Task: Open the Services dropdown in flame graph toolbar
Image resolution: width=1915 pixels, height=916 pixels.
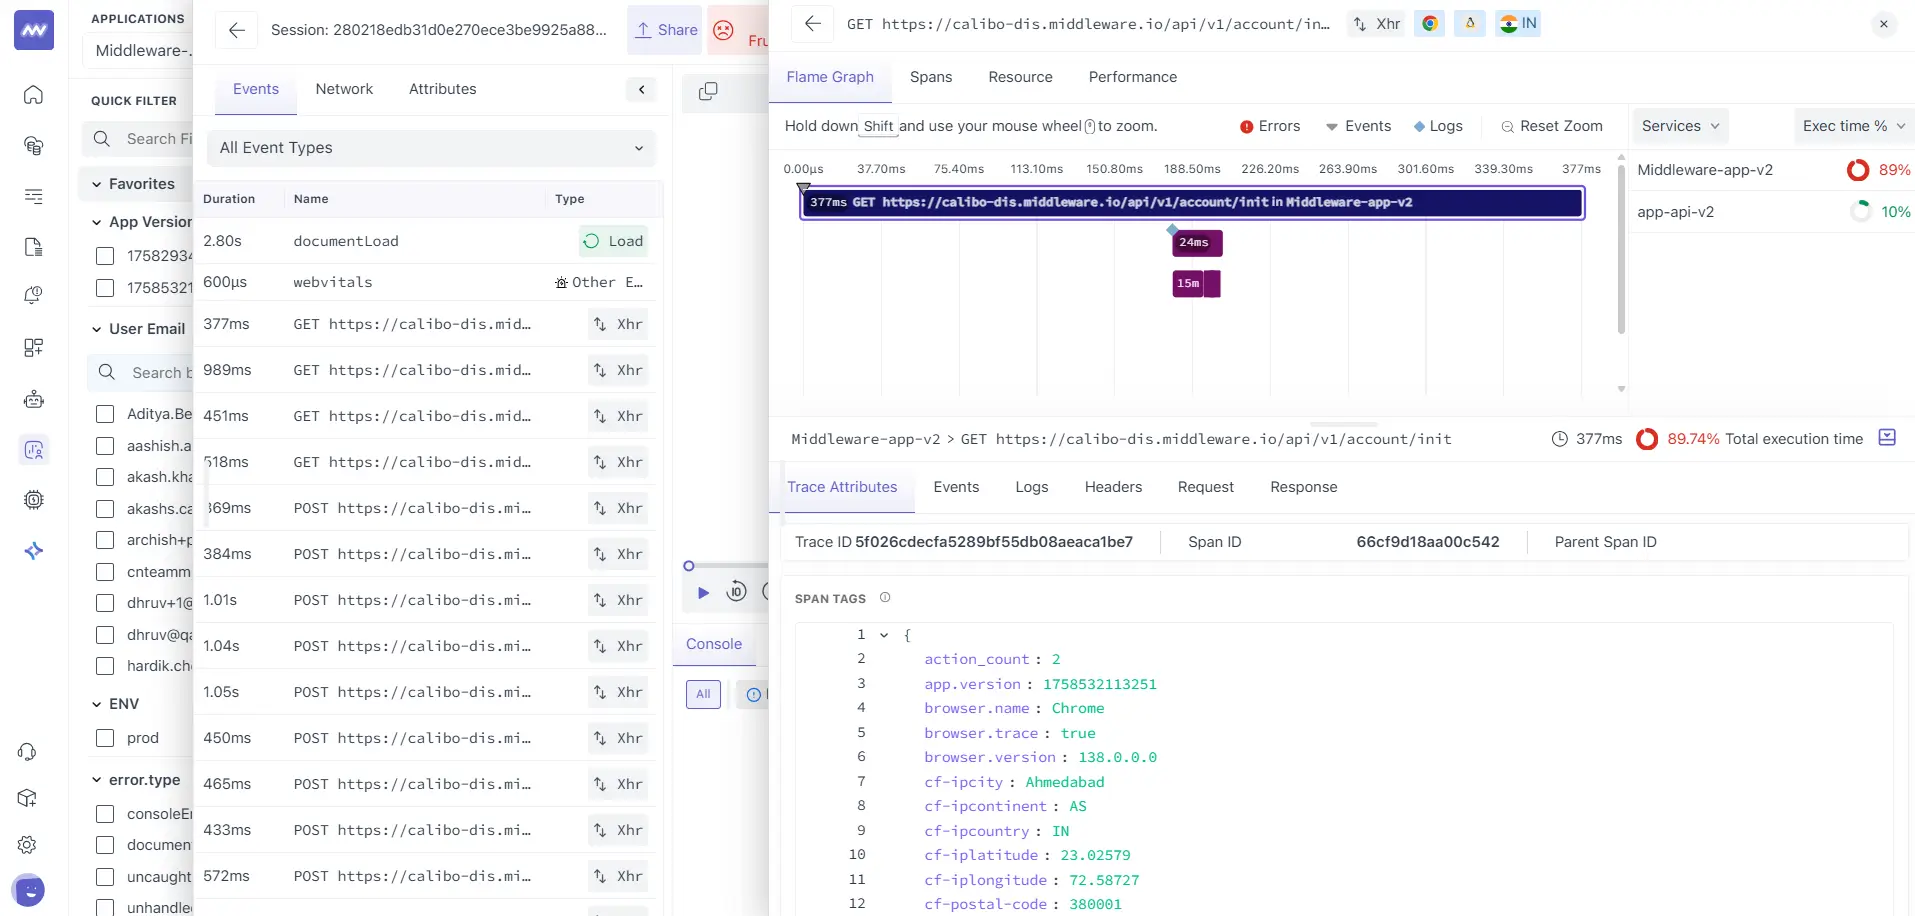Action: pos(1679,126)
